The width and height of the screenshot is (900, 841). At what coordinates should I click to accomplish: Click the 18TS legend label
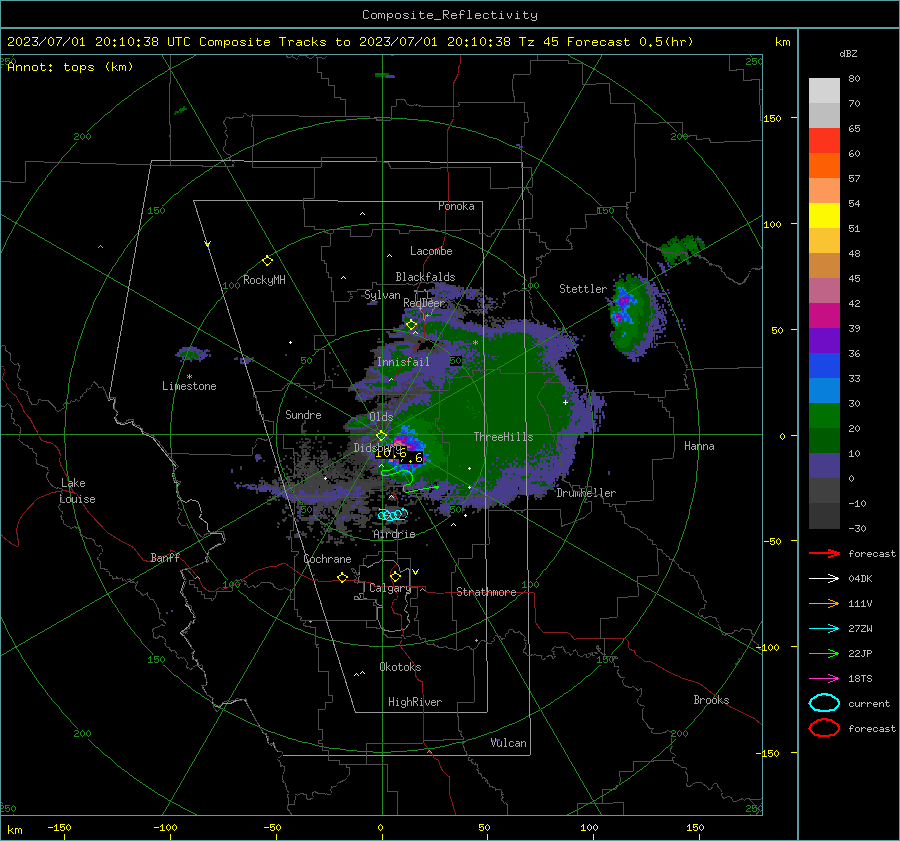point(860,679)
